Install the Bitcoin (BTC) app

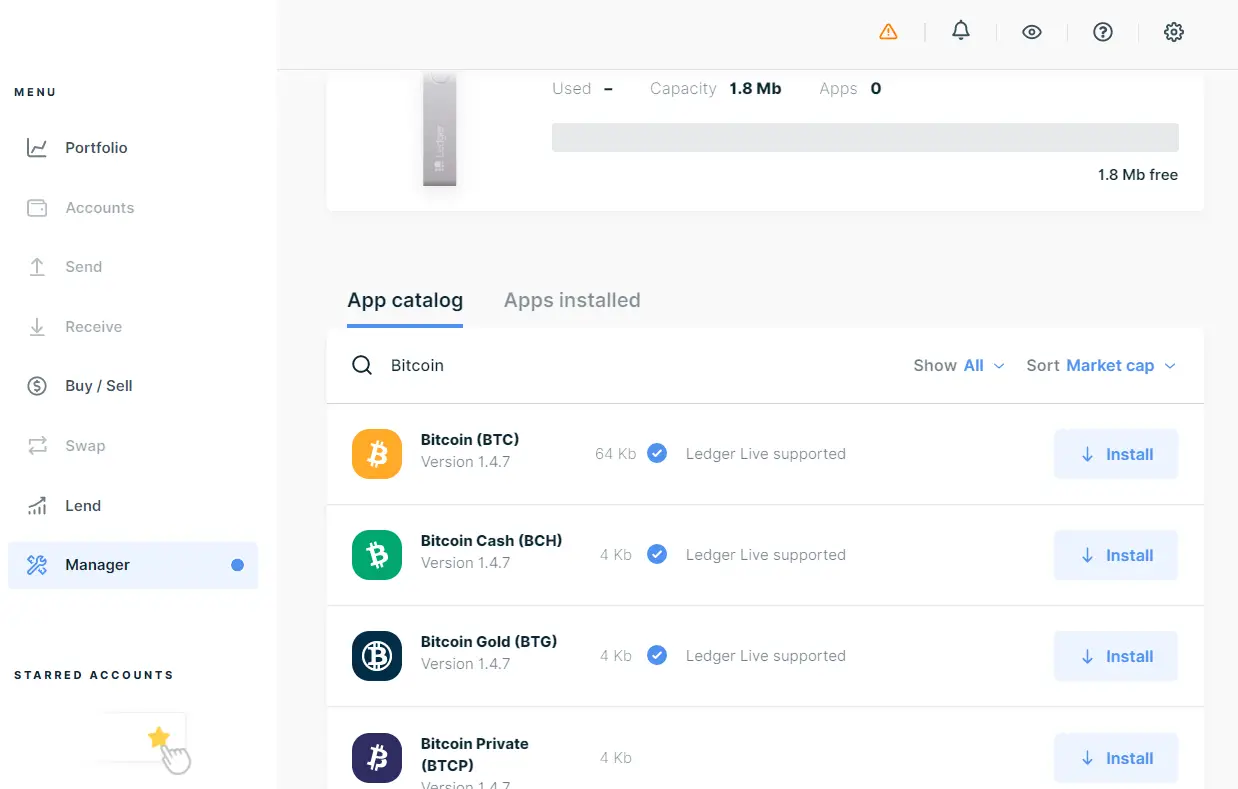click(1116, 454)
